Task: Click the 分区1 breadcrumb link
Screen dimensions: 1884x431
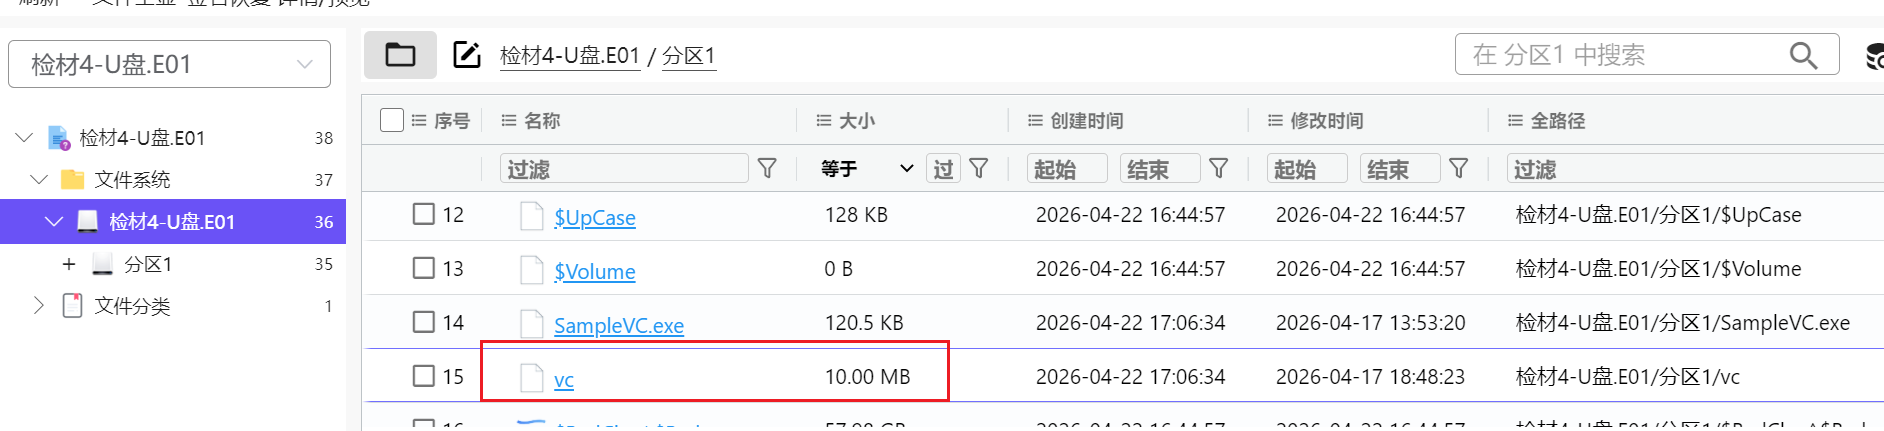Action: pyautogui.click(x=689, y=56)
